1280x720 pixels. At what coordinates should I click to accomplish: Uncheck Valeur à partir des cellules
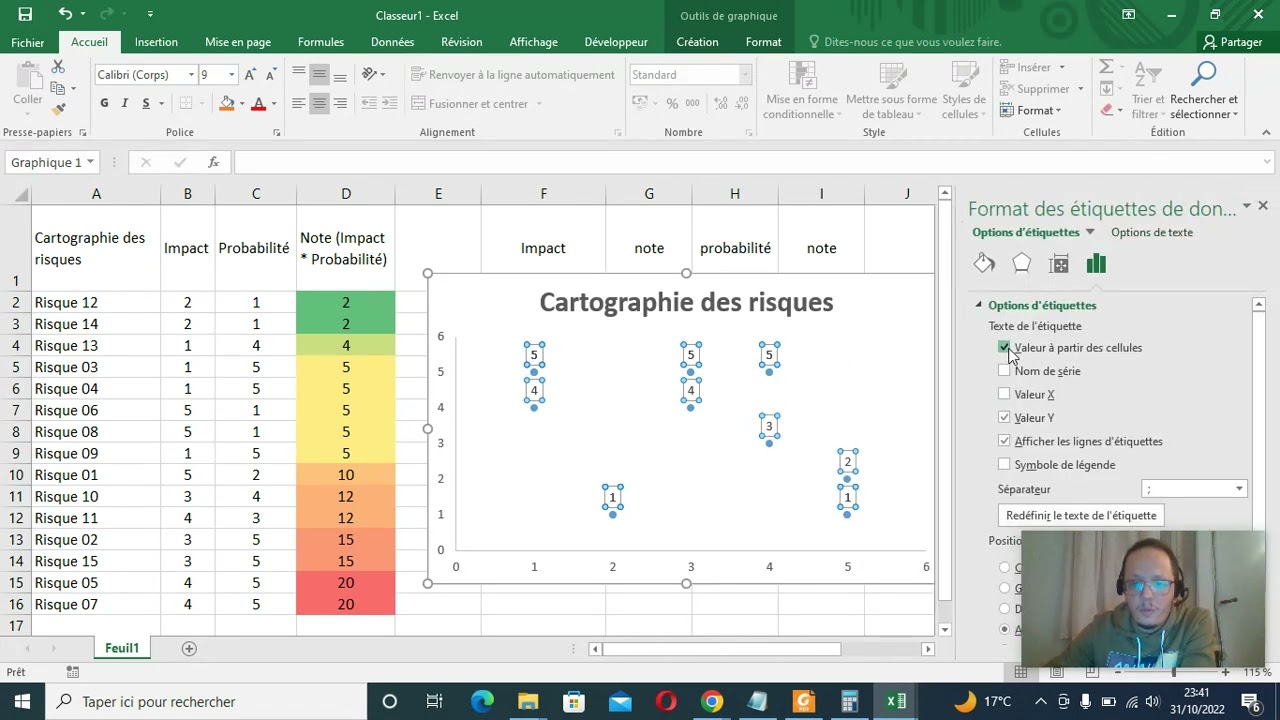[1004, 347]
